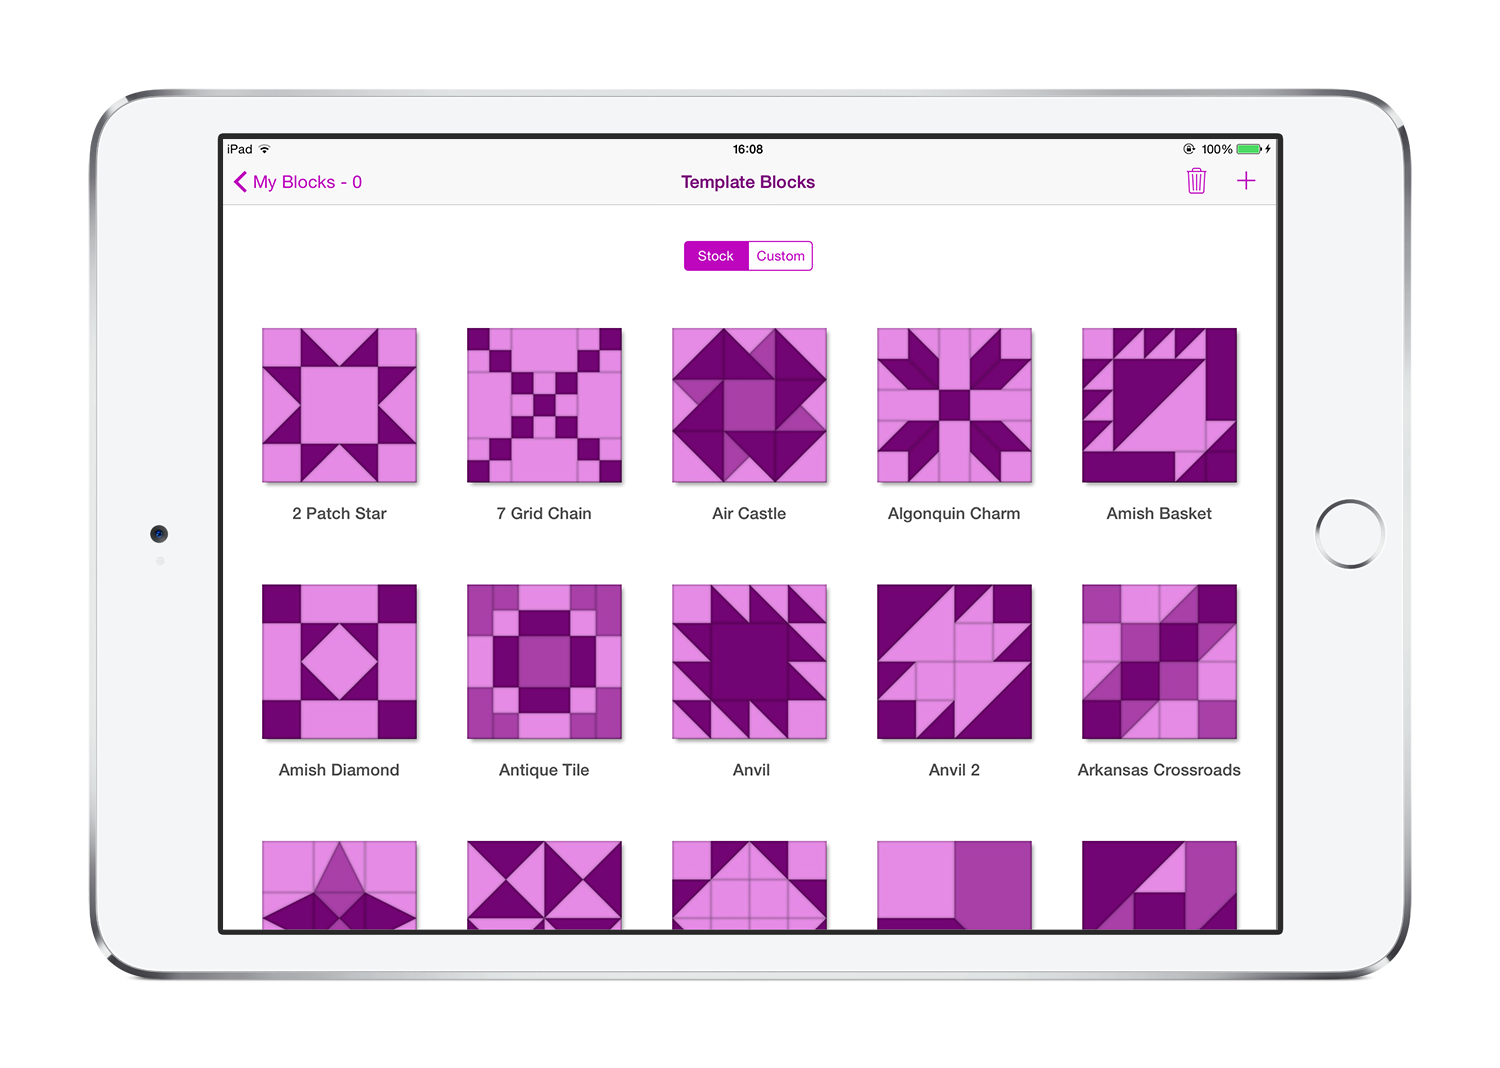Viewport: 1500px width, 1068px height.
Task: Select the 7 Grid Chain block thumbnail
Action: coord(544,405)
